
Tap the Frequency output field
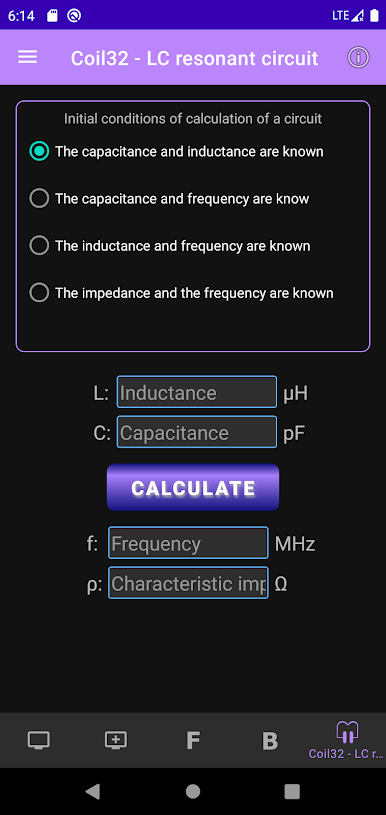coord(188,543)
